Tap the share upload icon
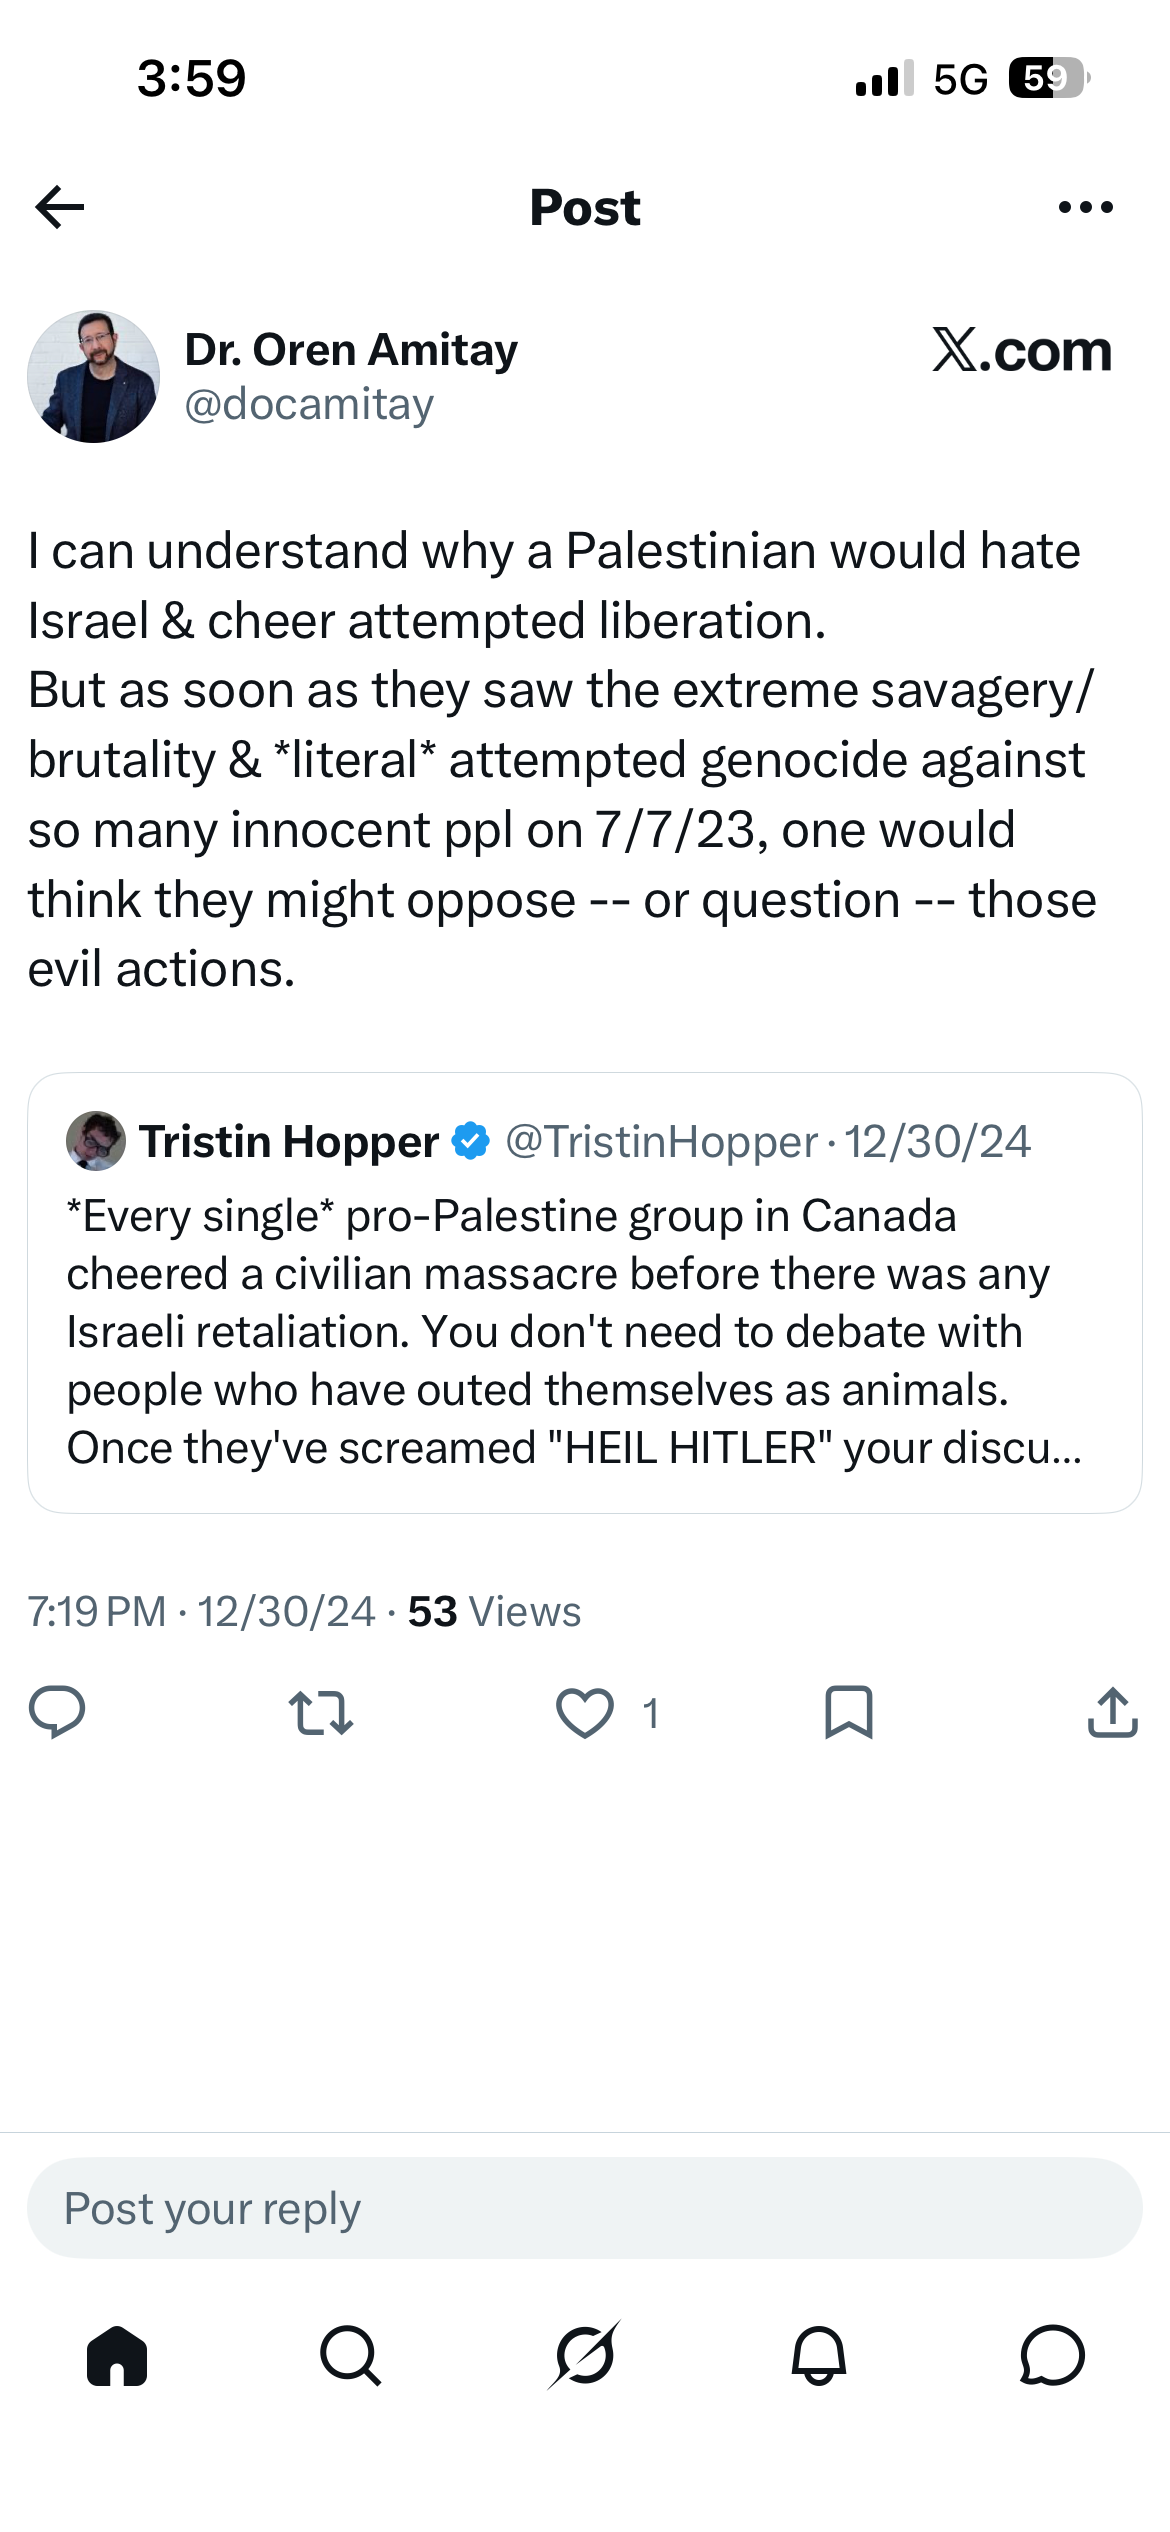Viewport: 1170px width, 2532px height. click(x=1113, y=1712)
